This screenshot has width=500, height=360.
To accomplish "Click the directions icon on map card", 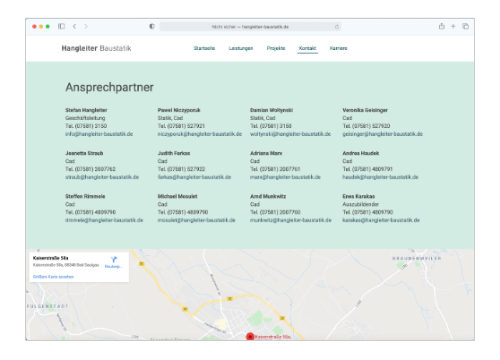I will pyautogui.click(x=114, y=260).
